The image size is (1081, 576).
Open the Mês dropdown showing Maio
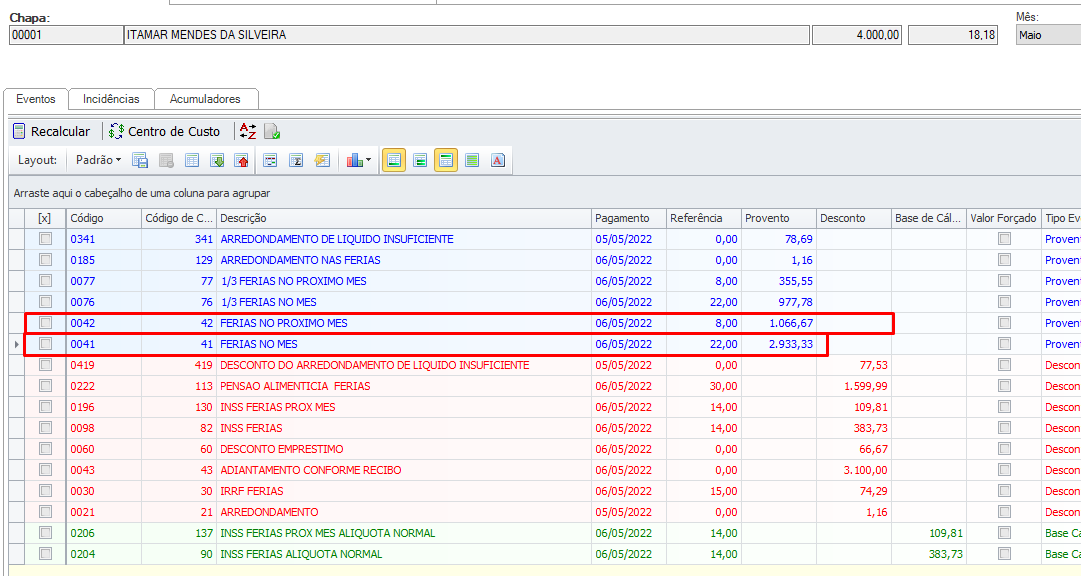[1048, 35]
